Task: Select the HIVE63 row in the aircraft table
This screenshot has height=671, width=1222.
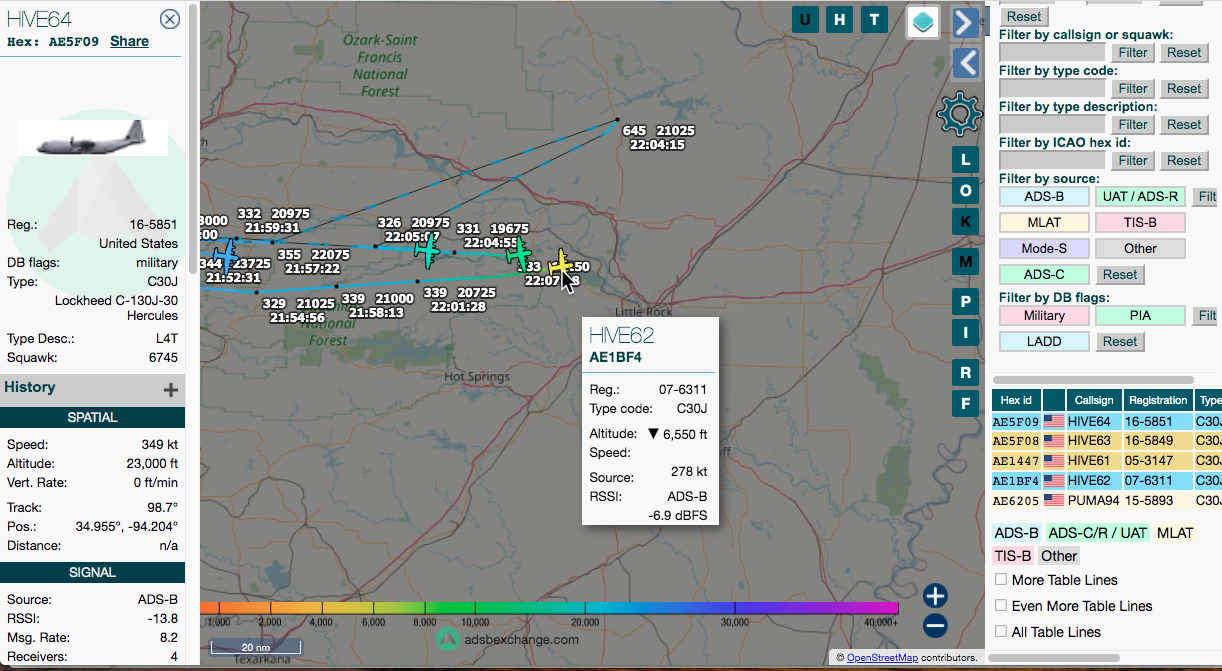Action: pos(1106,442)
